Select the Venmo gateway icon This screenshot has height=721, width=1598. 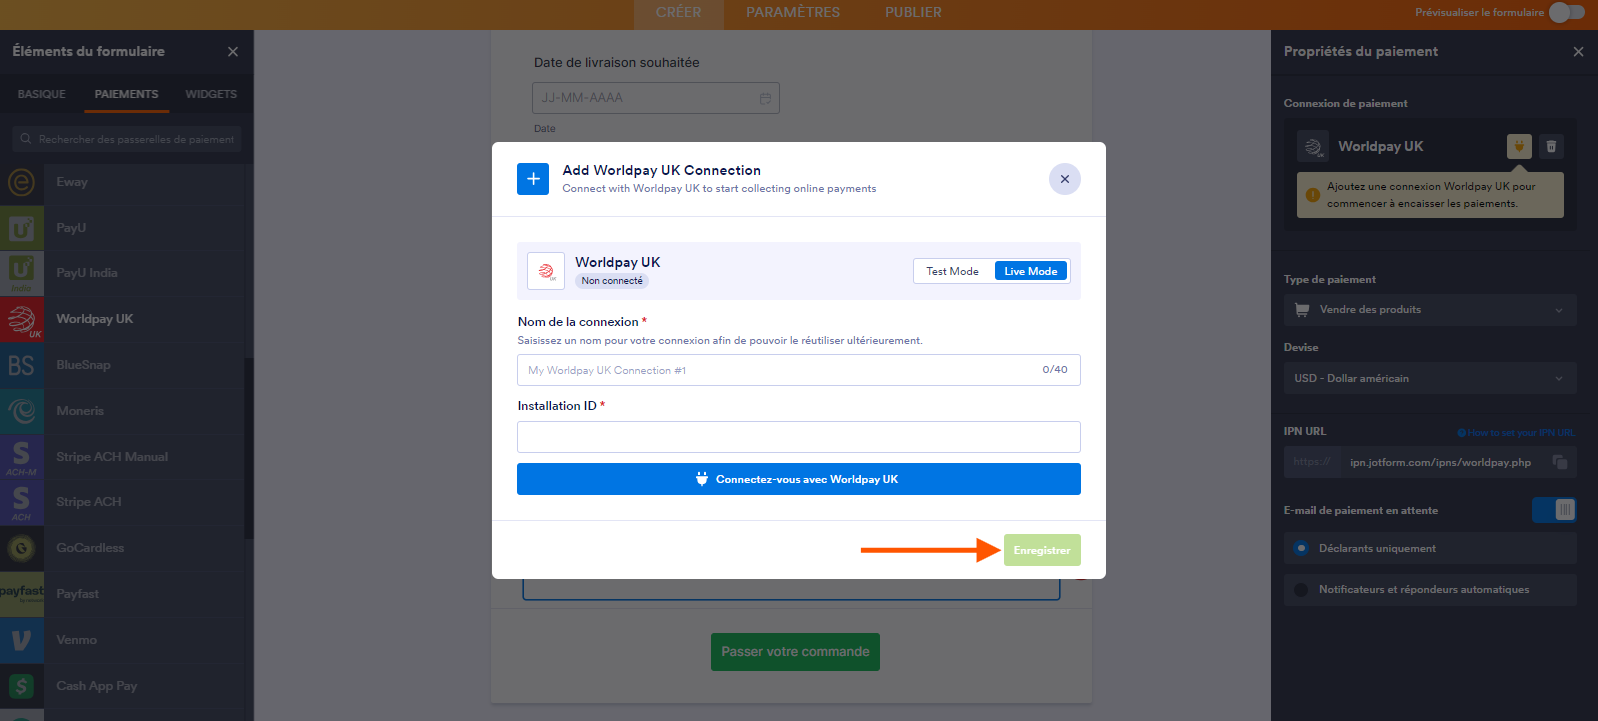22,639
